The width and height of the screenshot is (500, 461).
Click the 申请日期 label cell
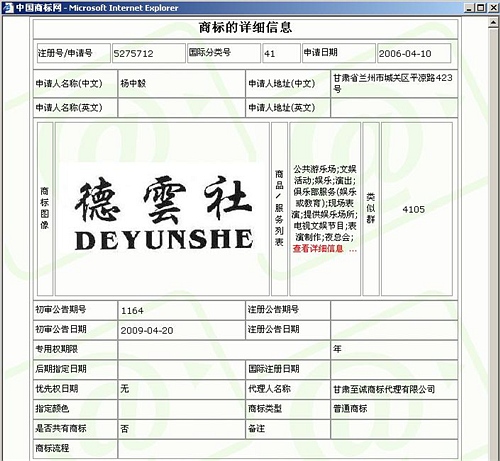tap(339, 53)
